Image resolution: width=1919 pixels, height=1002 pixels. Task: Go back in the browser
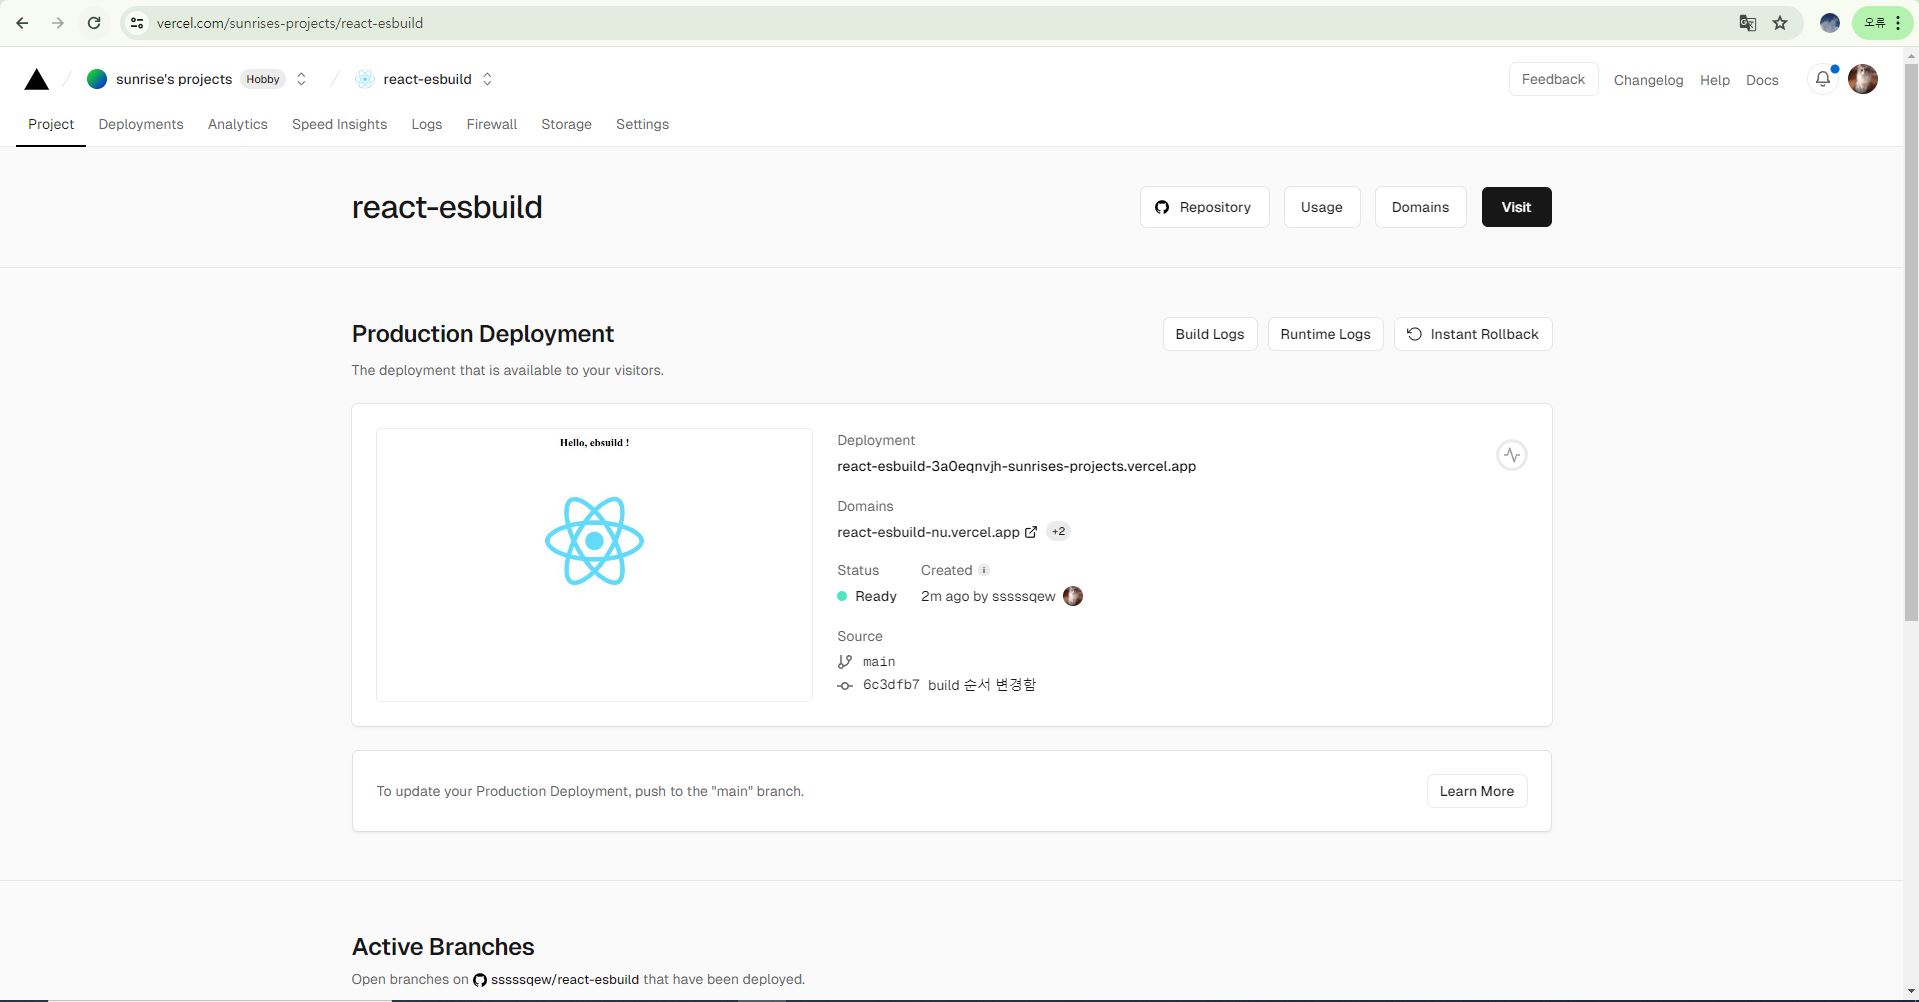pyautogui.click(x=22, y=23)
